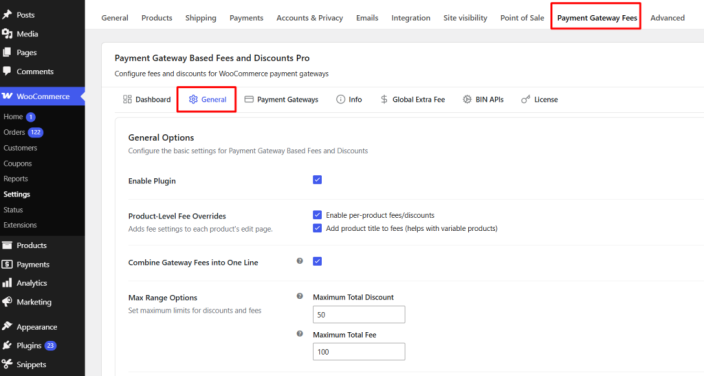Click help icon for Combine Gateway Fees

pyautogui.click(x=299, y=261)
